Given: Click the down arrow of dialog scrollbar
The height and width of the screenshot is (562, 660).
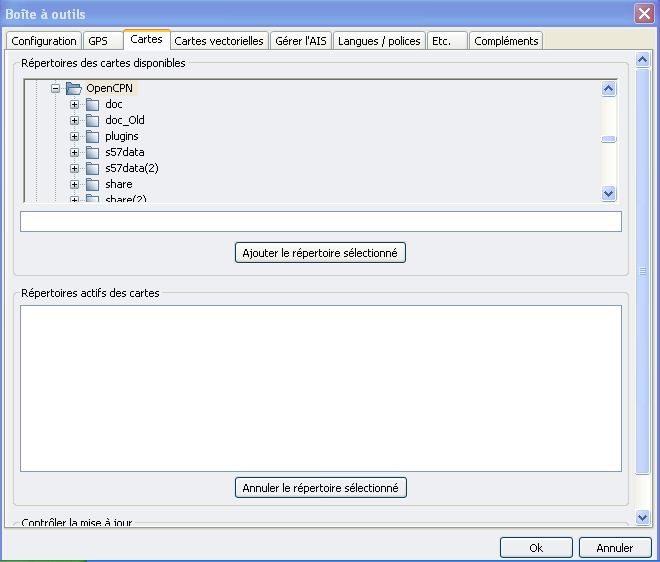Looking at the screenshot, I should coord(643,517).
